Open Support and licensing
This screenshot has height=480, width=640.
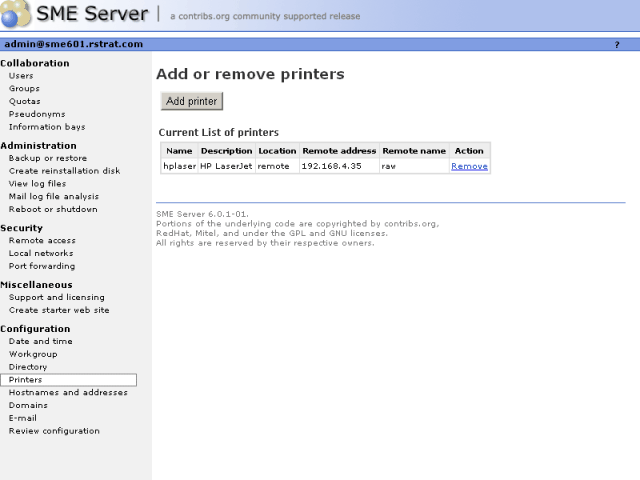(x=57, y=298)
